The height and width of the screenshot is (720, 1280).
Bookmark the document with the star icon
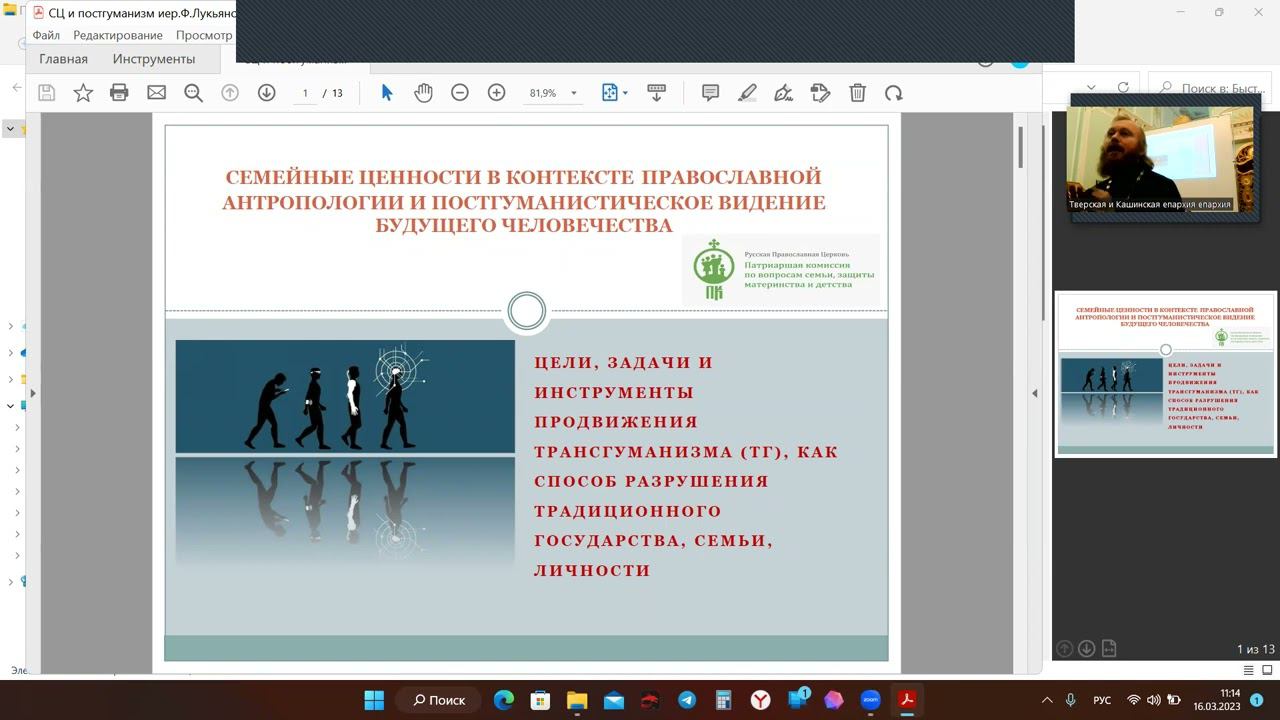(83, 93)
